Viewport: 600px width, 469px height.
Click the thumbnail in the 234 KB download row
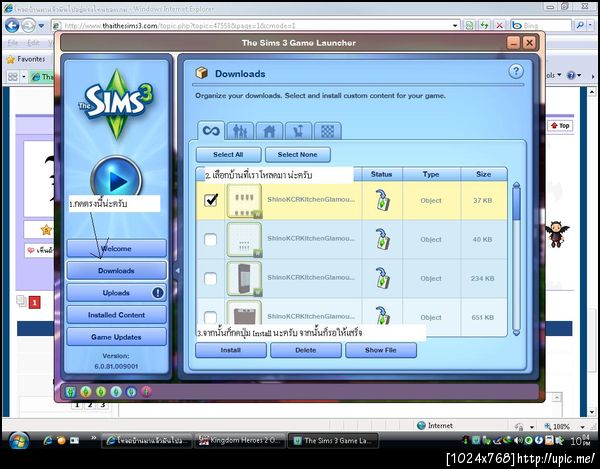245,278
